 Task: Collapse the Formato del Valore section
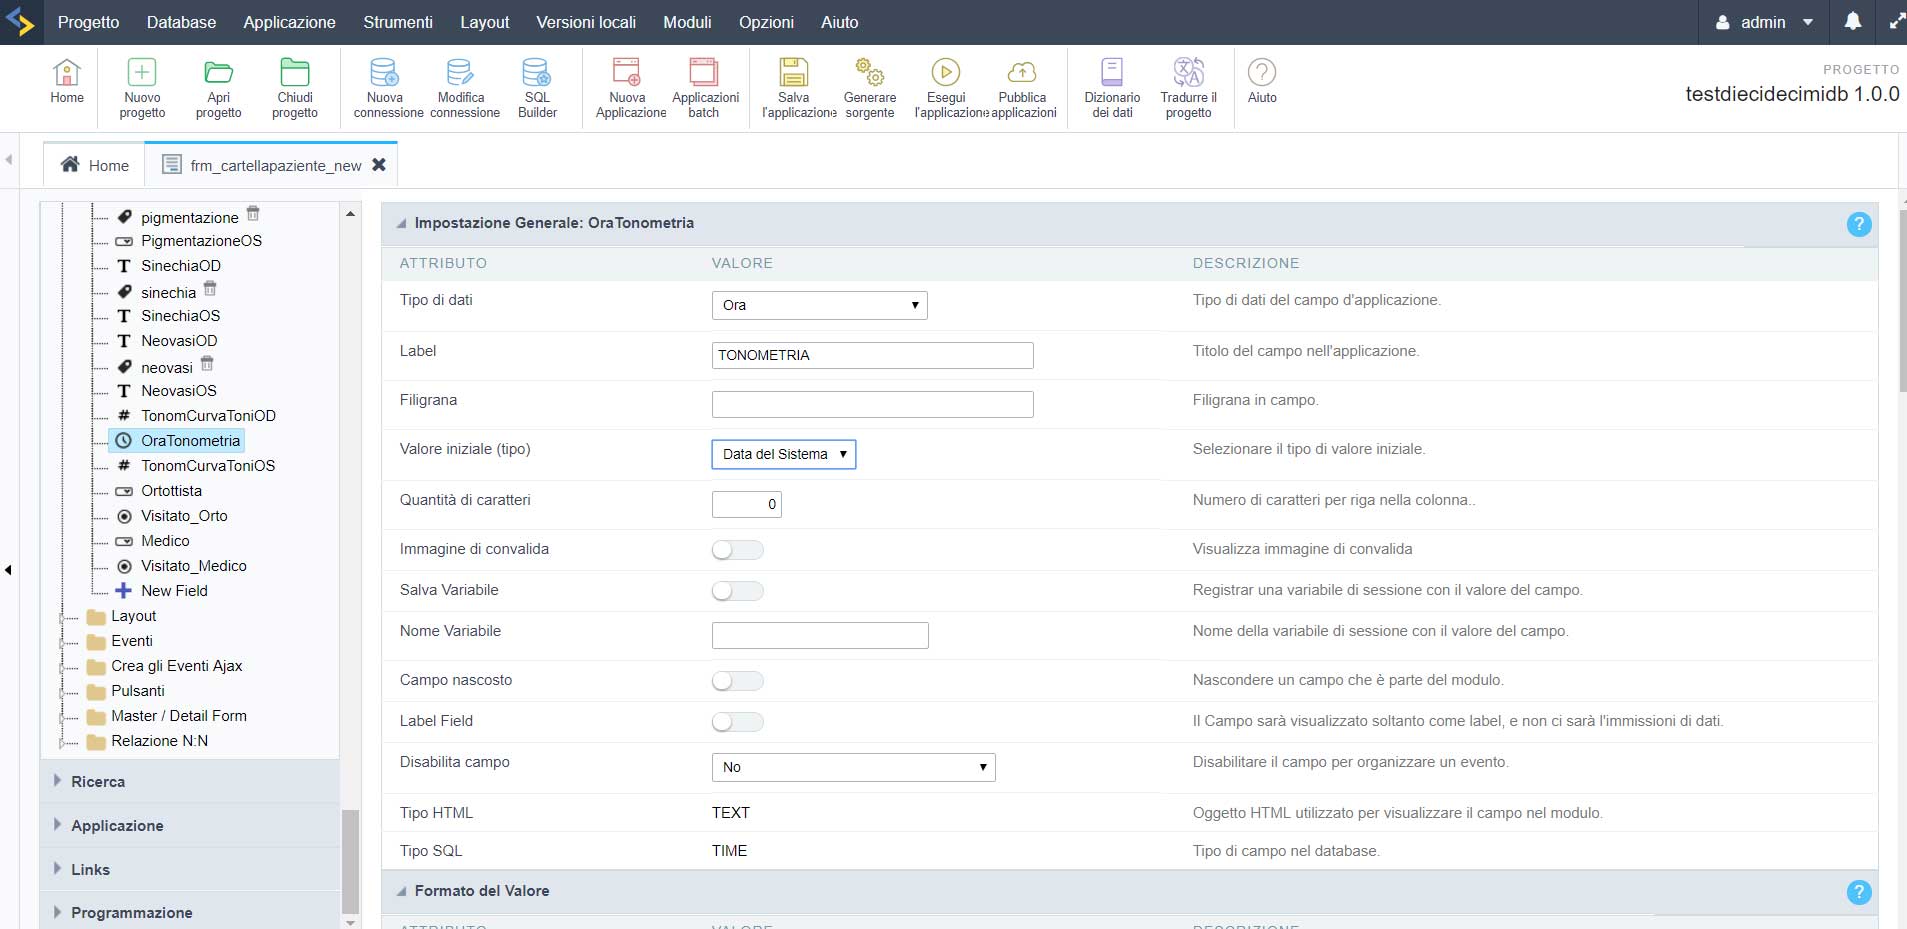[x=401, y=891]
